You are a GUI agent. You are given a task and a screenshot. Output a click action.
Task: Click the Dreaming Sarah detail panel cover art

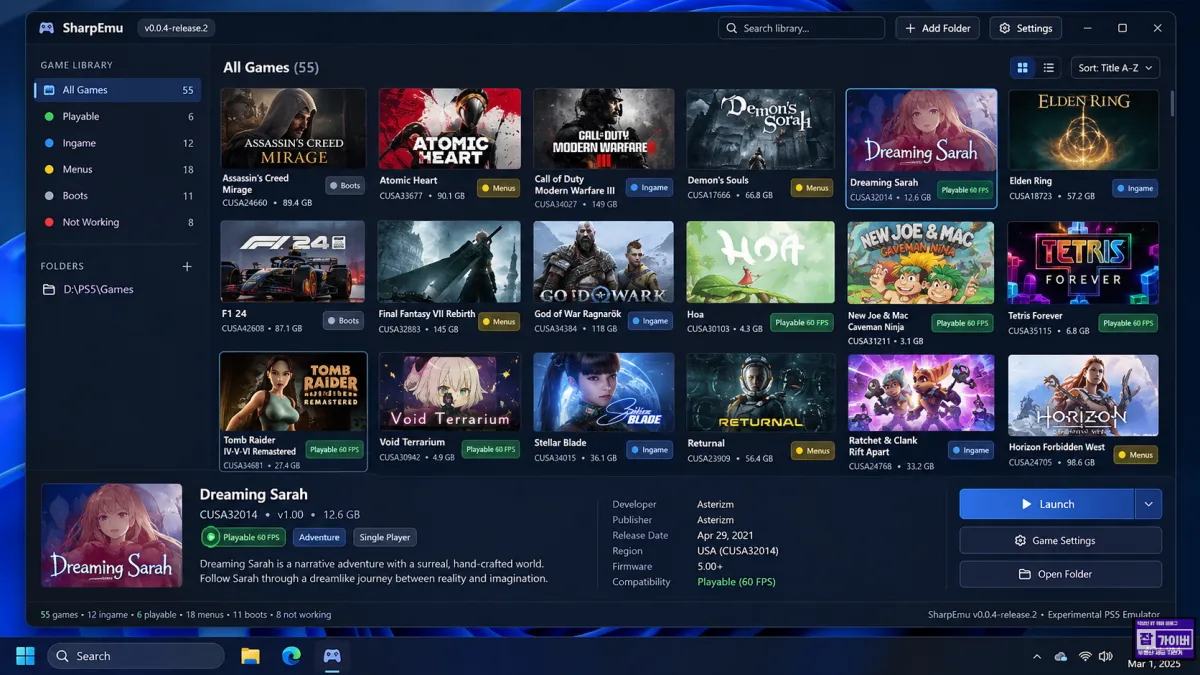click(x=111, y=535)
